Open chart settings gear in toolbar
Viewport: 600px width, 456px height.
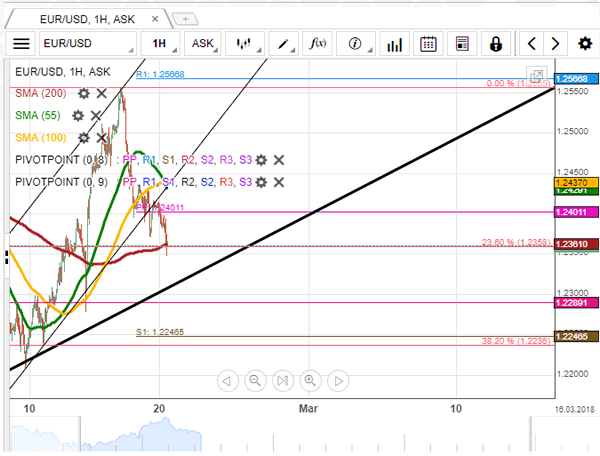584,44
